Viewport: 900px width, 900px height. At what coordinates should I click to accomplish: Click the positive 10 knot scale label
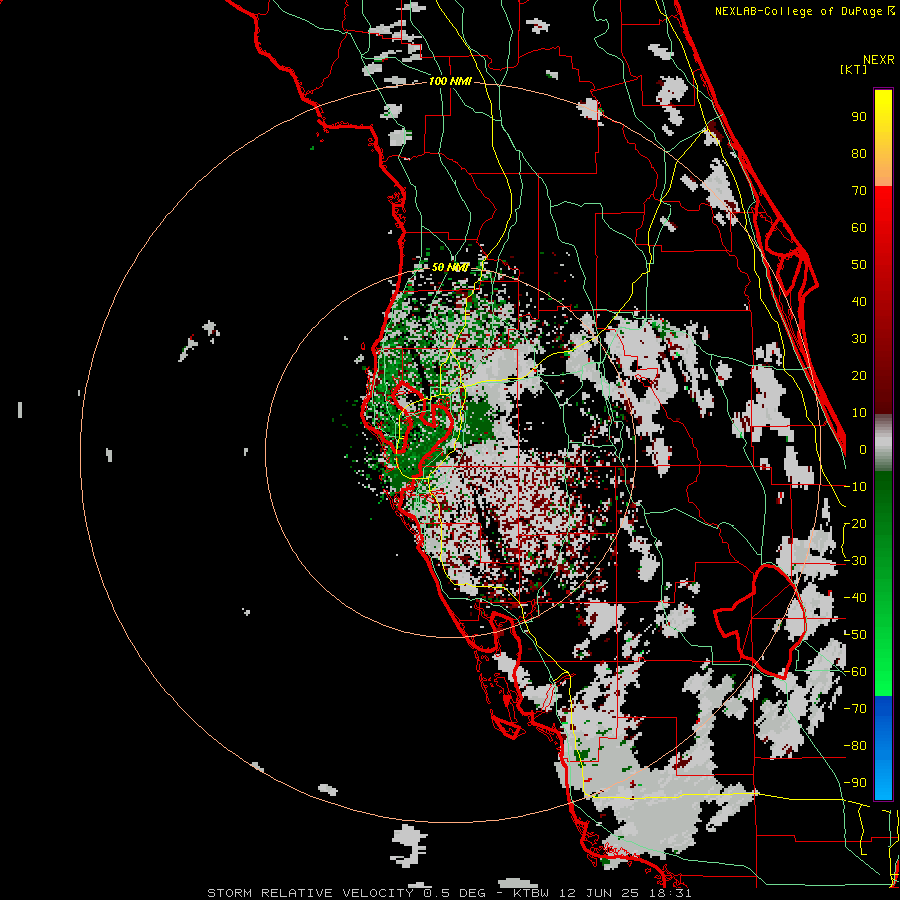pyautogui.click(x=859, y=413)
